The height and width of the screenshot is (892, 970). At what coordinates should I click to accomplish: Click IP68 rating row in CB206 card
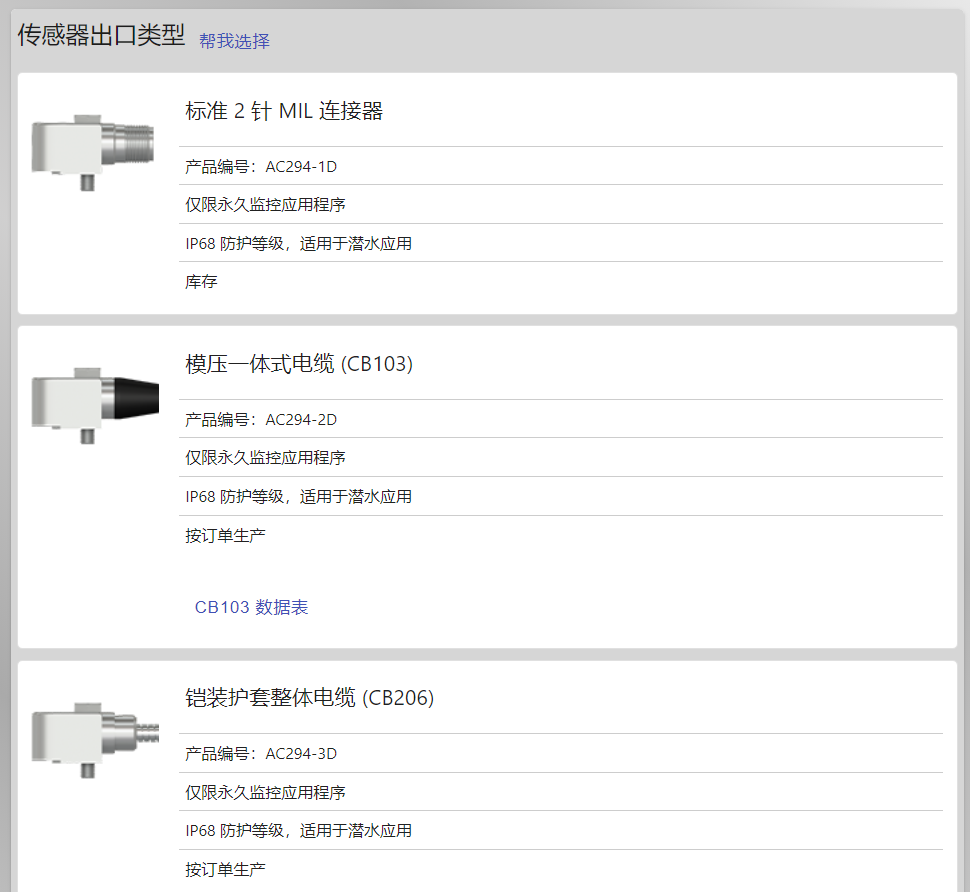pyautogui.click(x=560, y=830)
